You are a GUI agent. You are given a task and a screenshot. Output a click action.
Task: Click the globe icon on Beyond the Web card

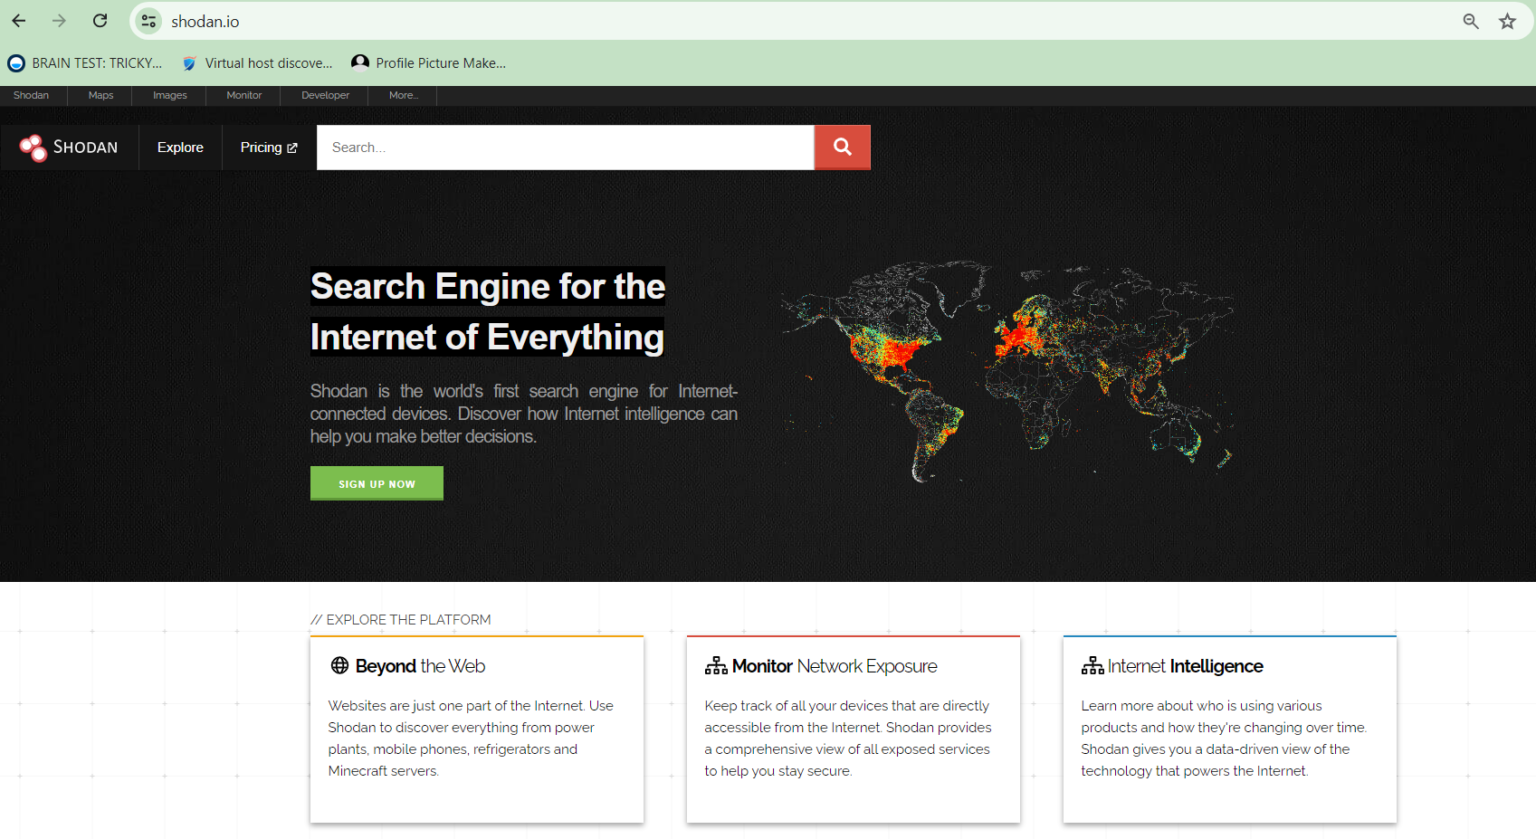tap(339, 665)
